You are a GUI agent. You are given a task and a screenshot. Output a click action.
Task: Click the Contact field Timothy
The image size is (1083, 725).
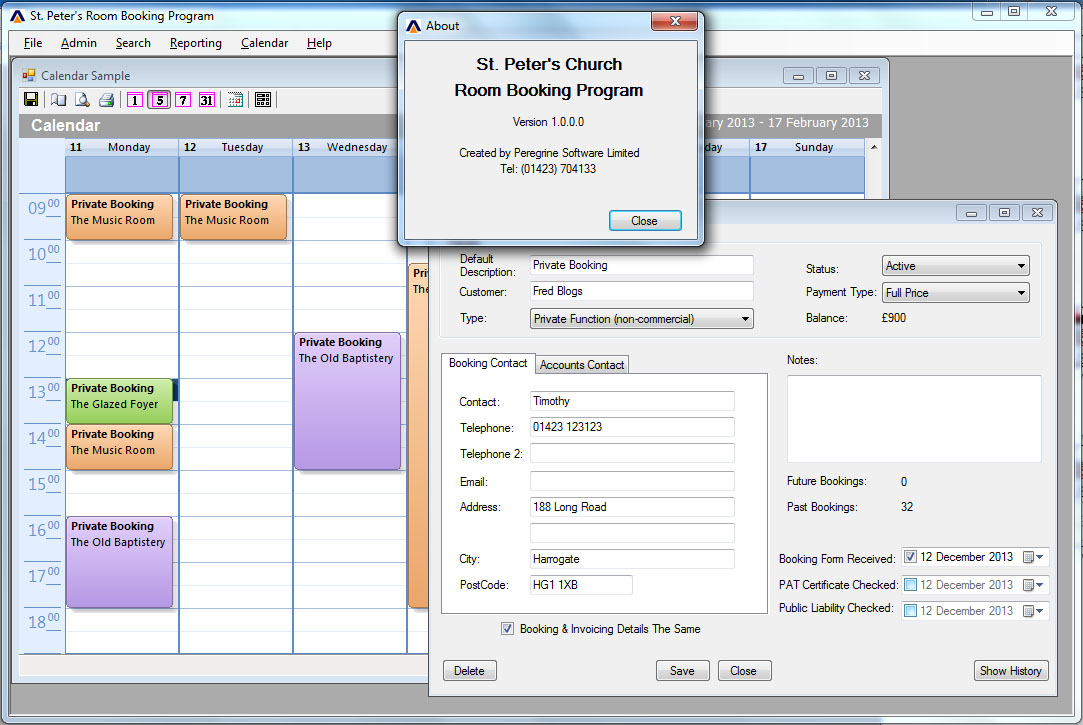(632, 401)
